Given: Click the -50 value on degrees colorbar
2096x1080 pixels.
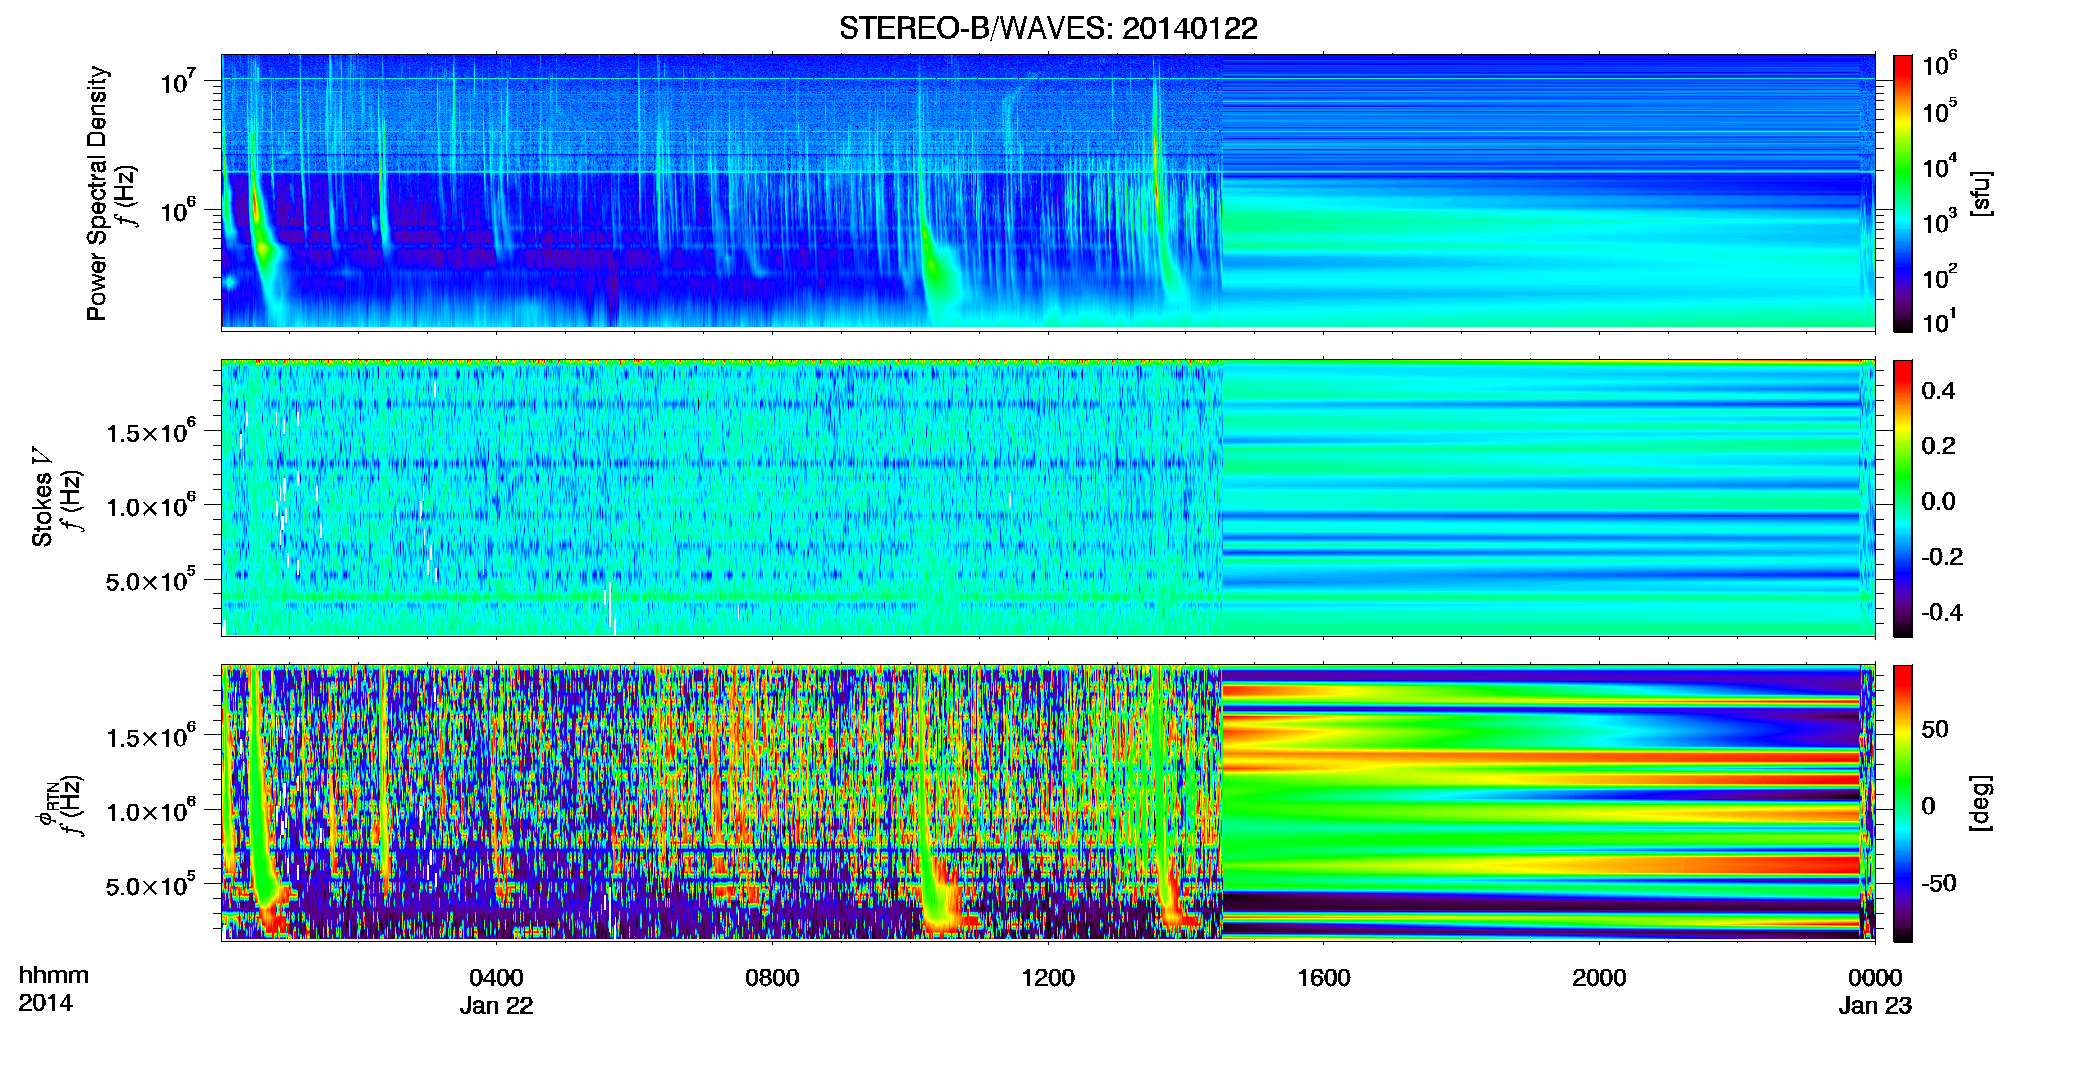Looking at the screenshot, I should pyautogui.click(x=1938, y=883).
